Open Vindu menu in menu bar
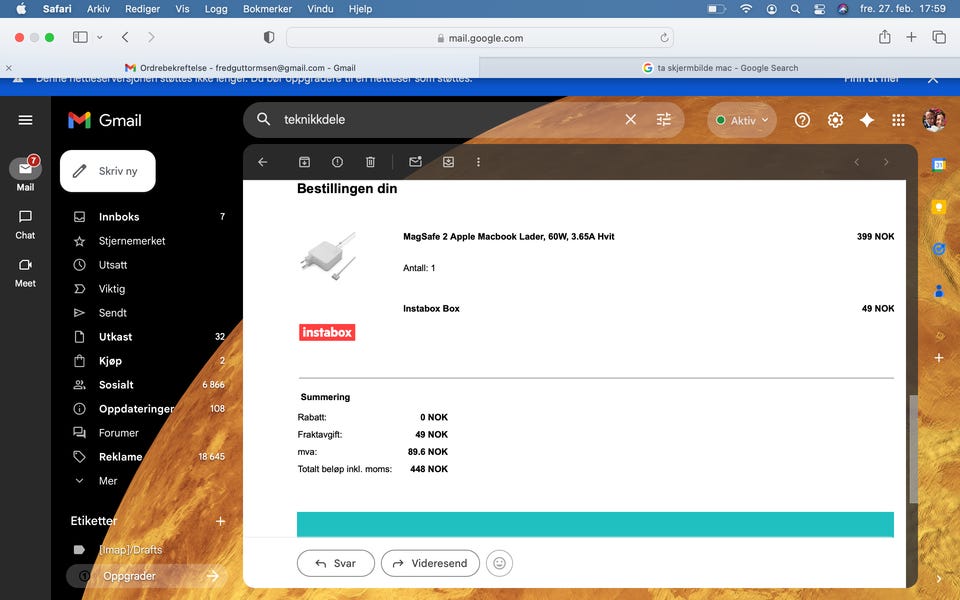The width and height of the screenshot is (960, 600). (321, 9)
